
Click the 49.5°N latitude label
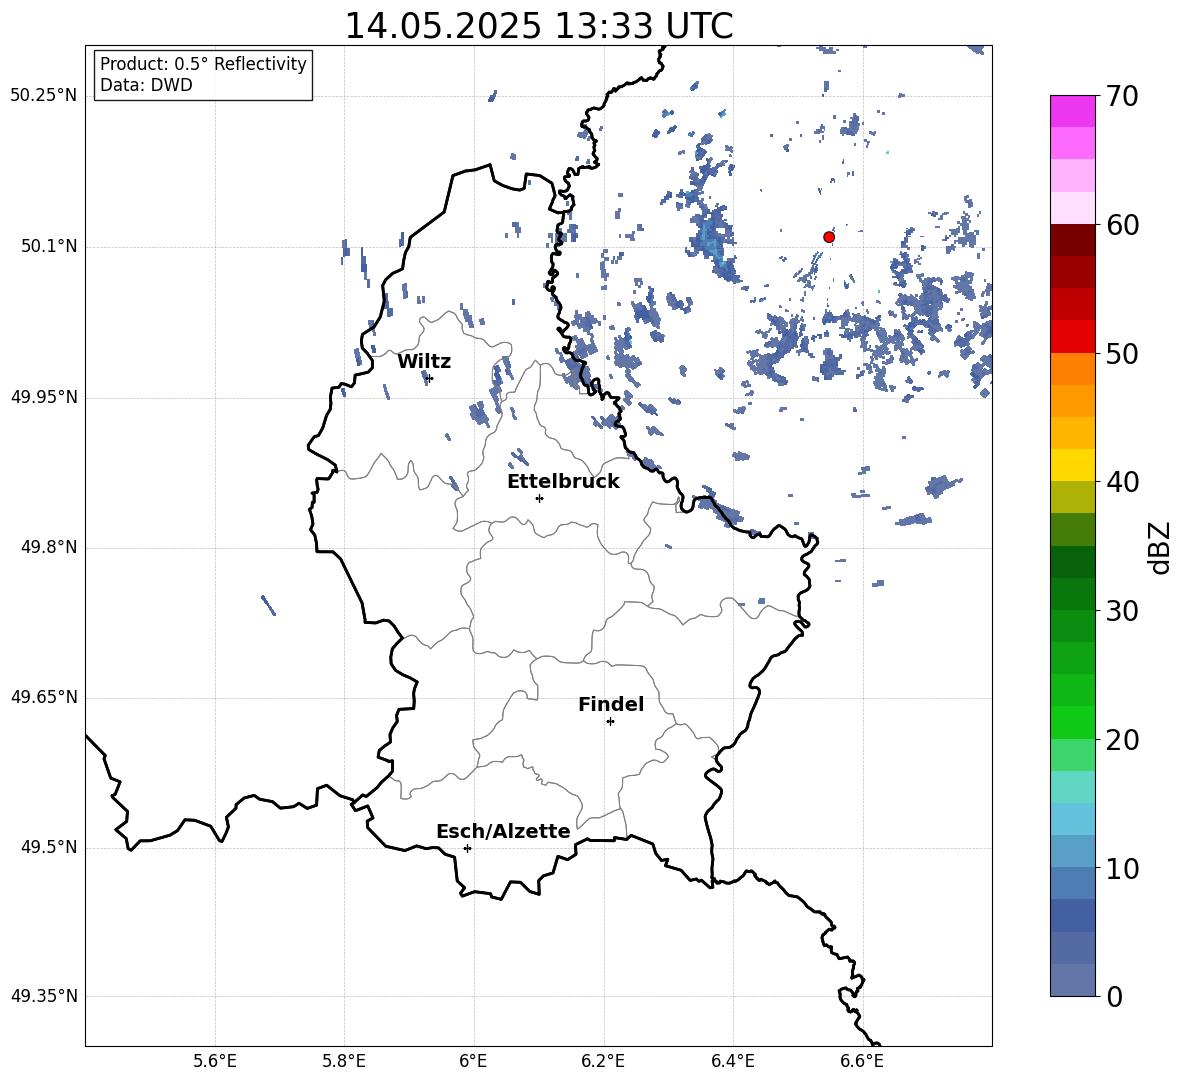(x=49, y=847)
